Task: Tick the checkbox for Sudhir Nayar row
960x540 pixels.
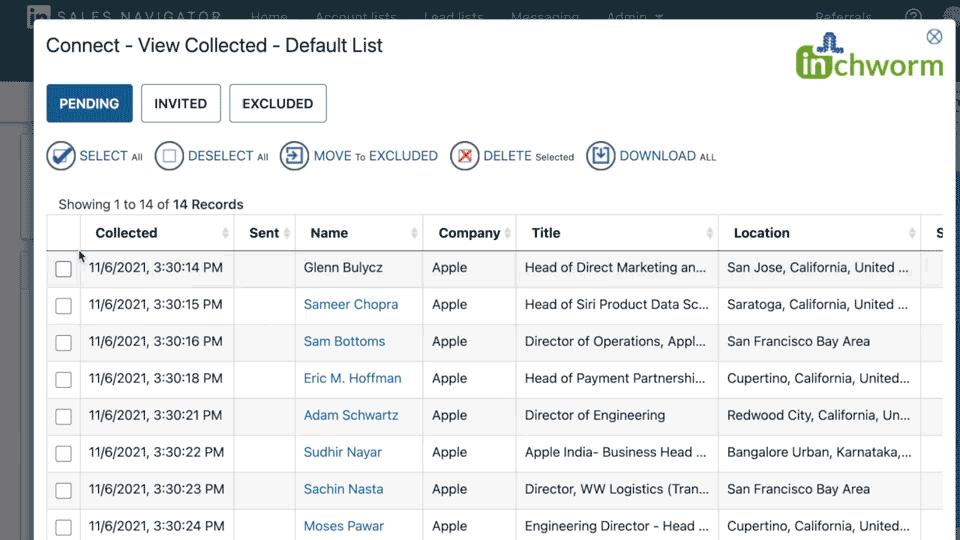Action: pyautogui.click(x=64, y=453)
